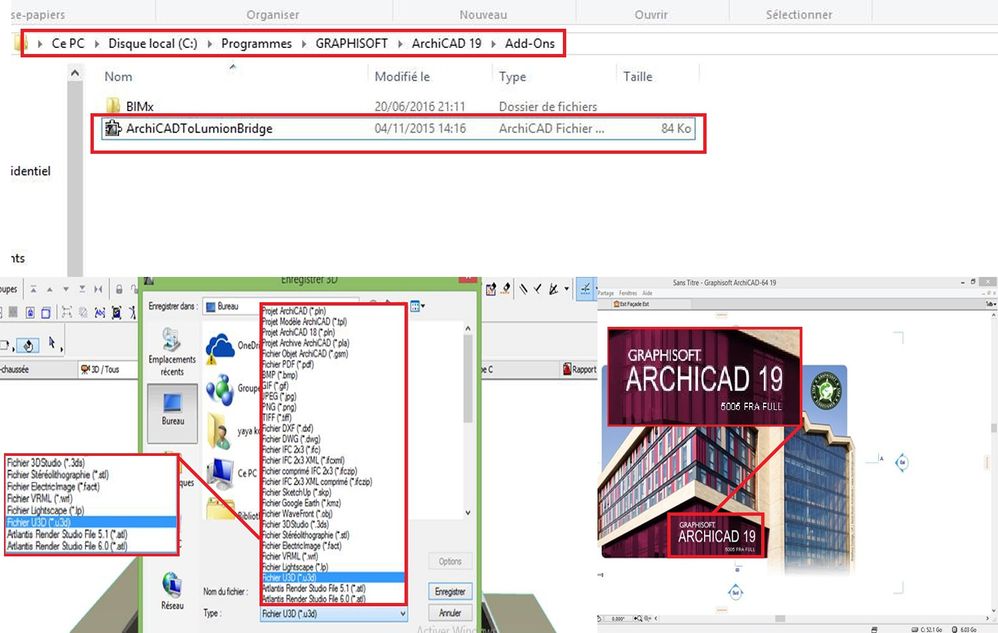The width and height of the screenshot is (998, 633).
Task: Switch to the 3D / Tous tab
Action: coord(100,369)
